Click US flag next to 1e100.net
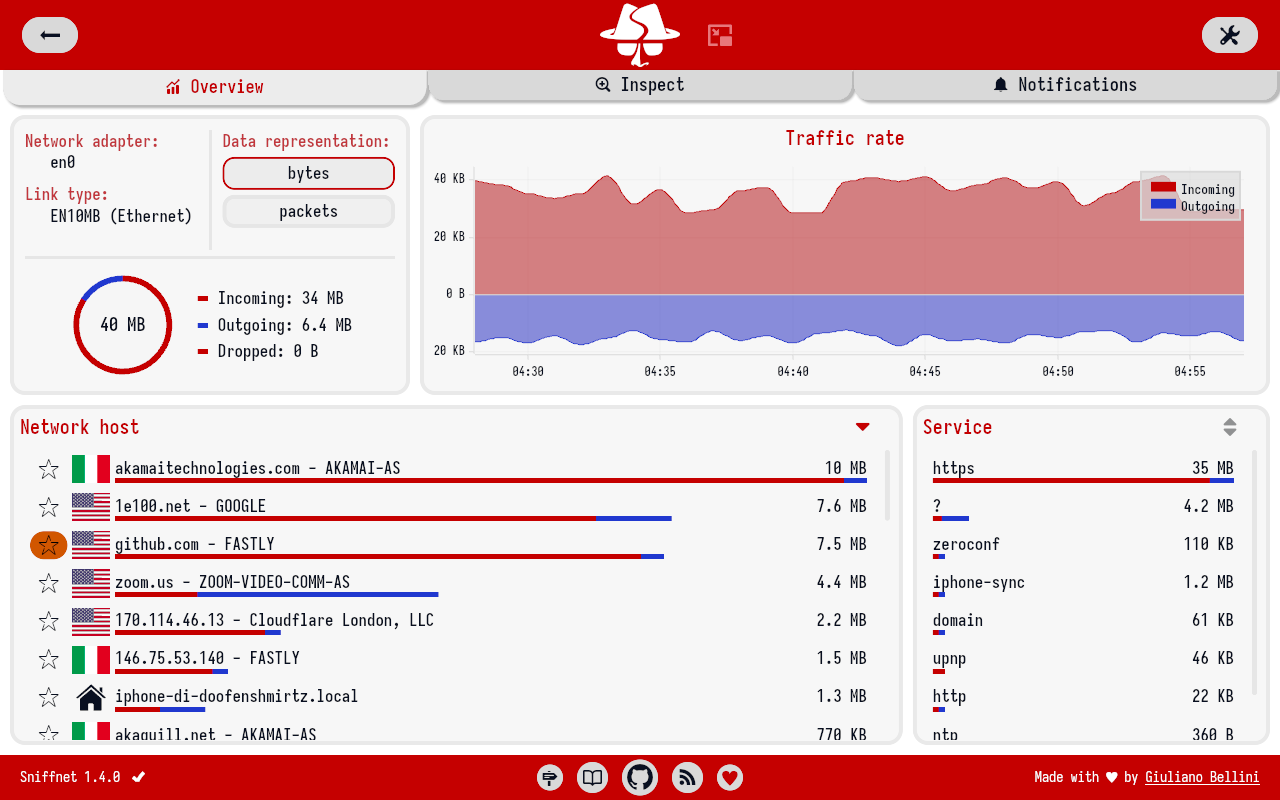This screenshot has height=800, width=1280. [91, 506]
